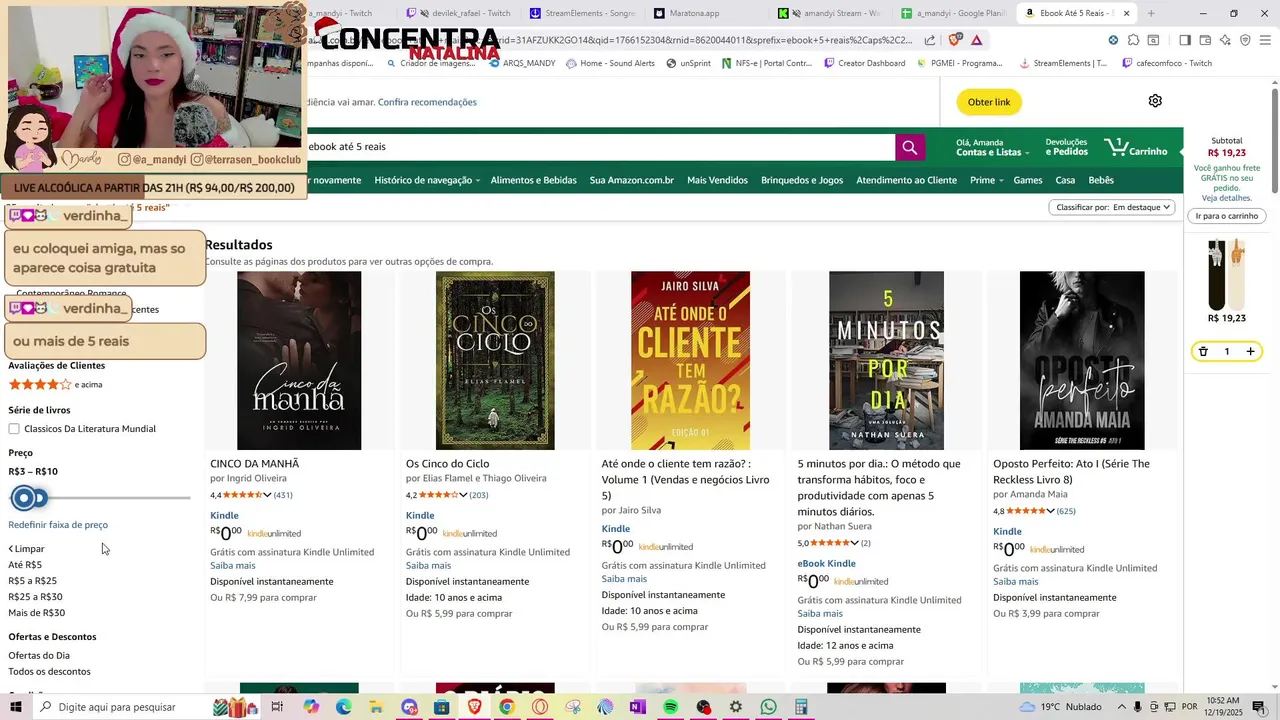The height and width of the screenshot is (720, 1280).
Task: Expand the Histórico de navegação dropdown
Action: click(427, 180)
